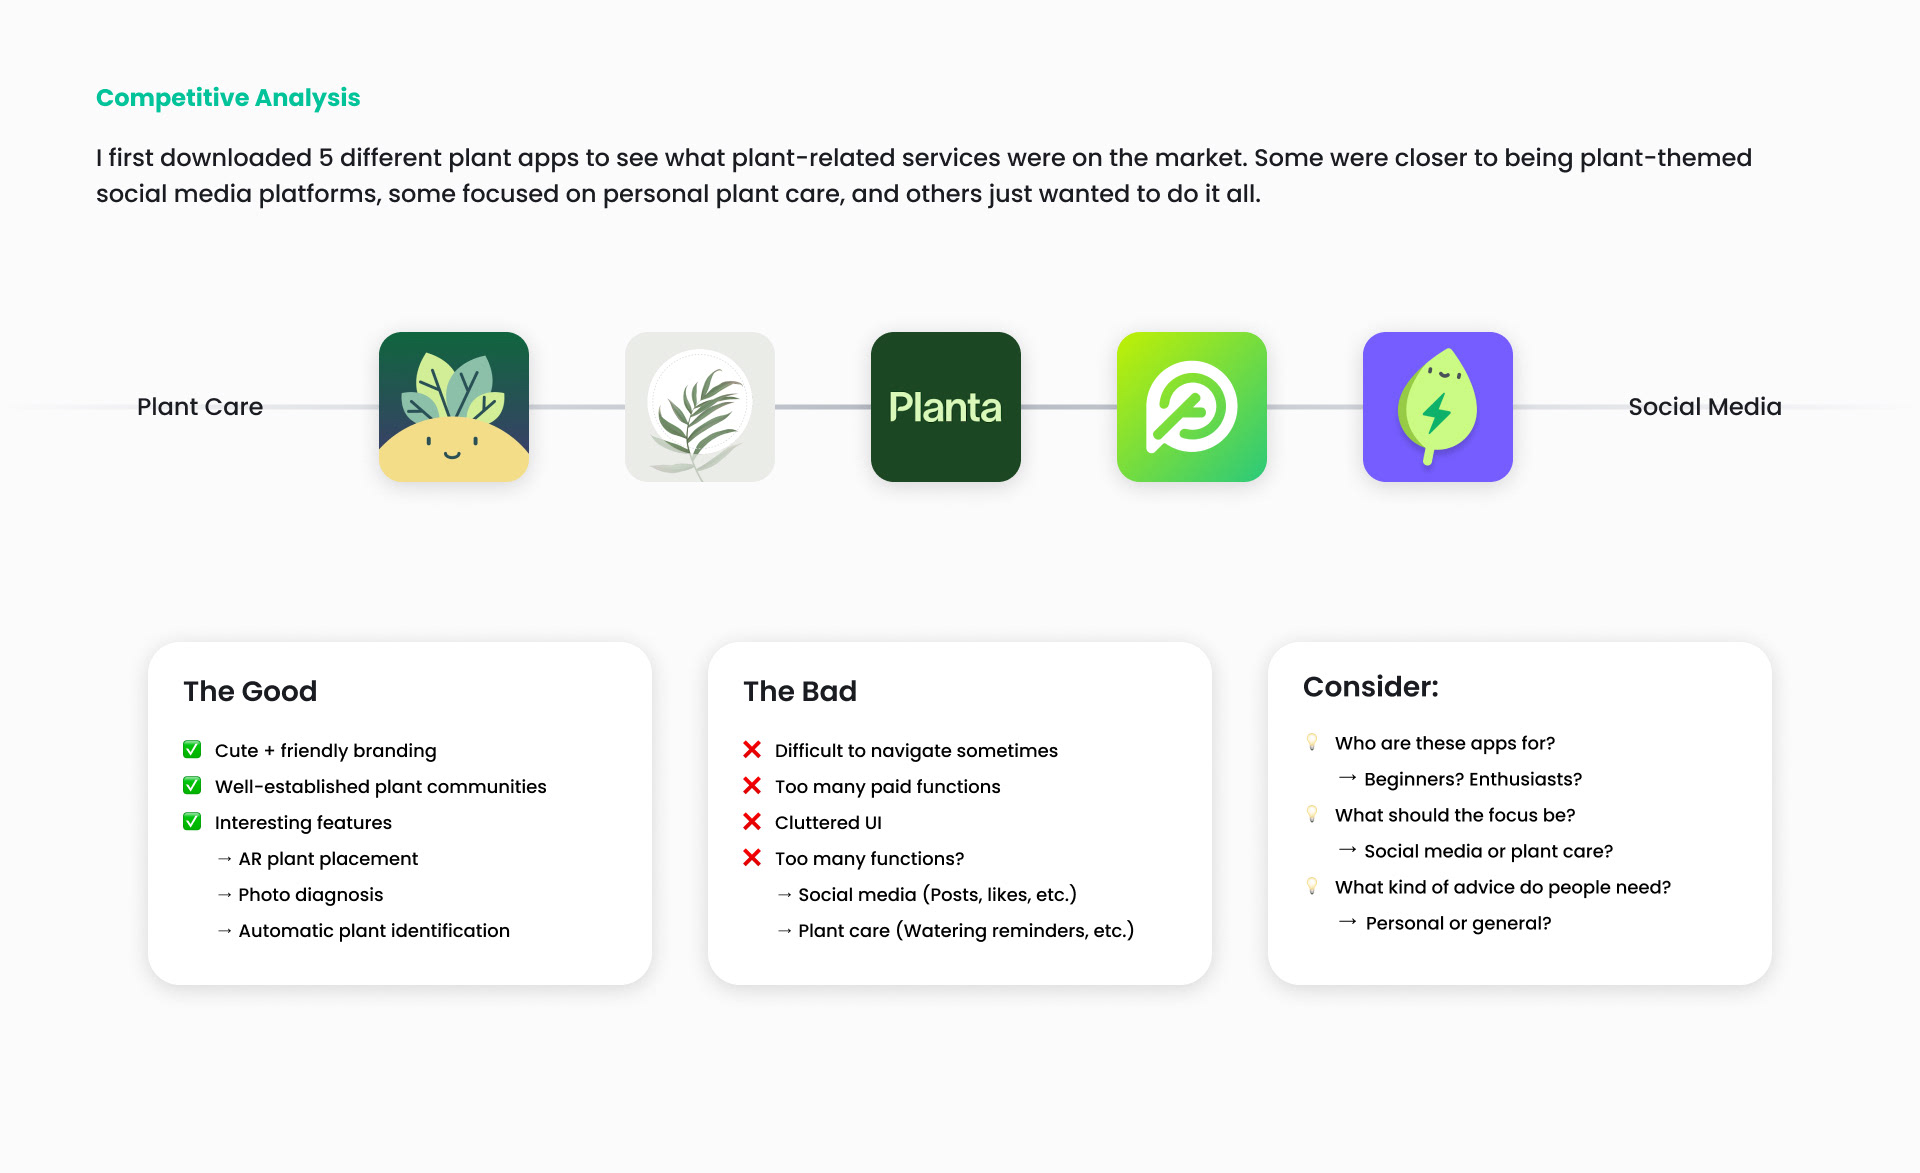The image size is (1920, 1173).
Task: Click the 'Consider:' card title
Action: [x=1371, y=687]
